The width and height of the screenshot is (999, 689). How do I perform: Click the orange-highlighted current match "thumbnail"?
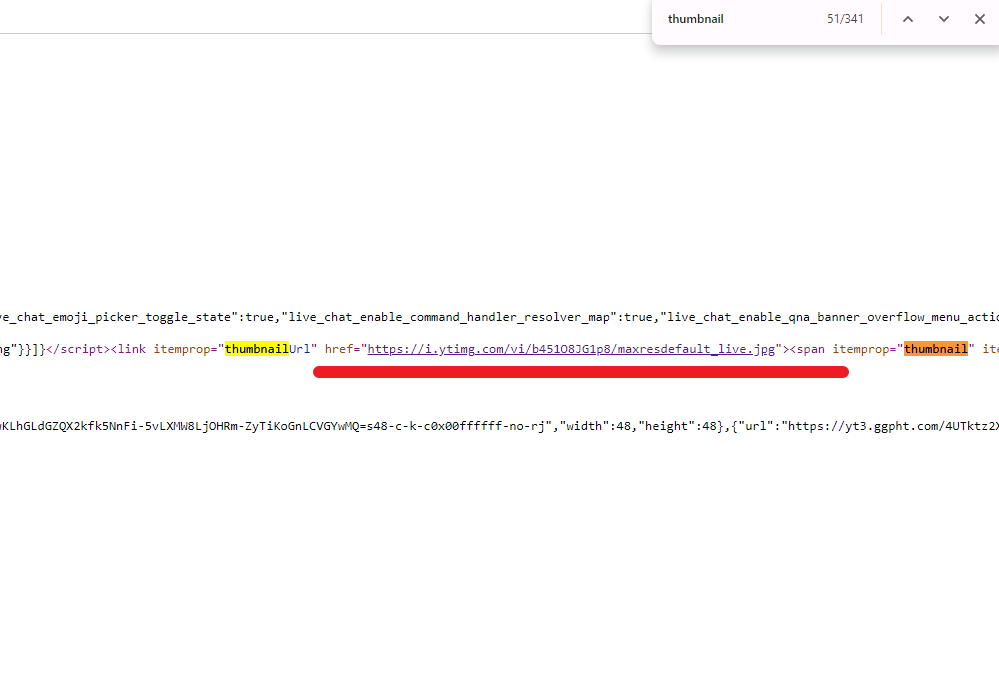tap(936, 349)
